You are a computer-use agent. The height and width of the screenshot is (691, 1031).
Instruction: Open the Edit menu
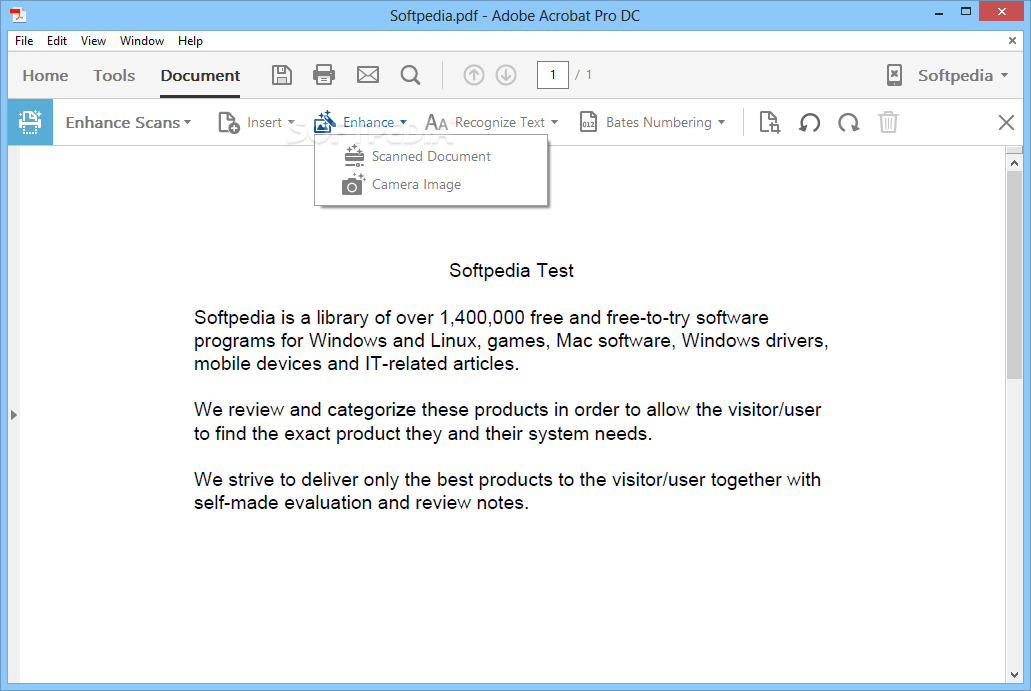(x=57, y=41)
